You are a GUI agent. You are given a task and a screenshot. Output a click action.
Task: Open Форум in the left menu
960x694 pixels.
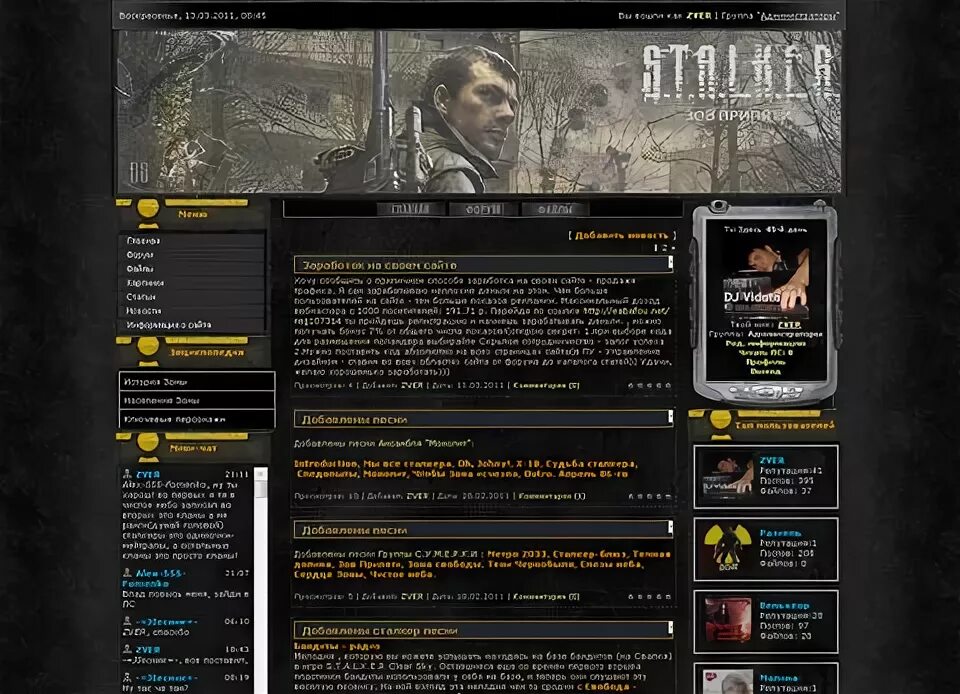tap(191, 255)
